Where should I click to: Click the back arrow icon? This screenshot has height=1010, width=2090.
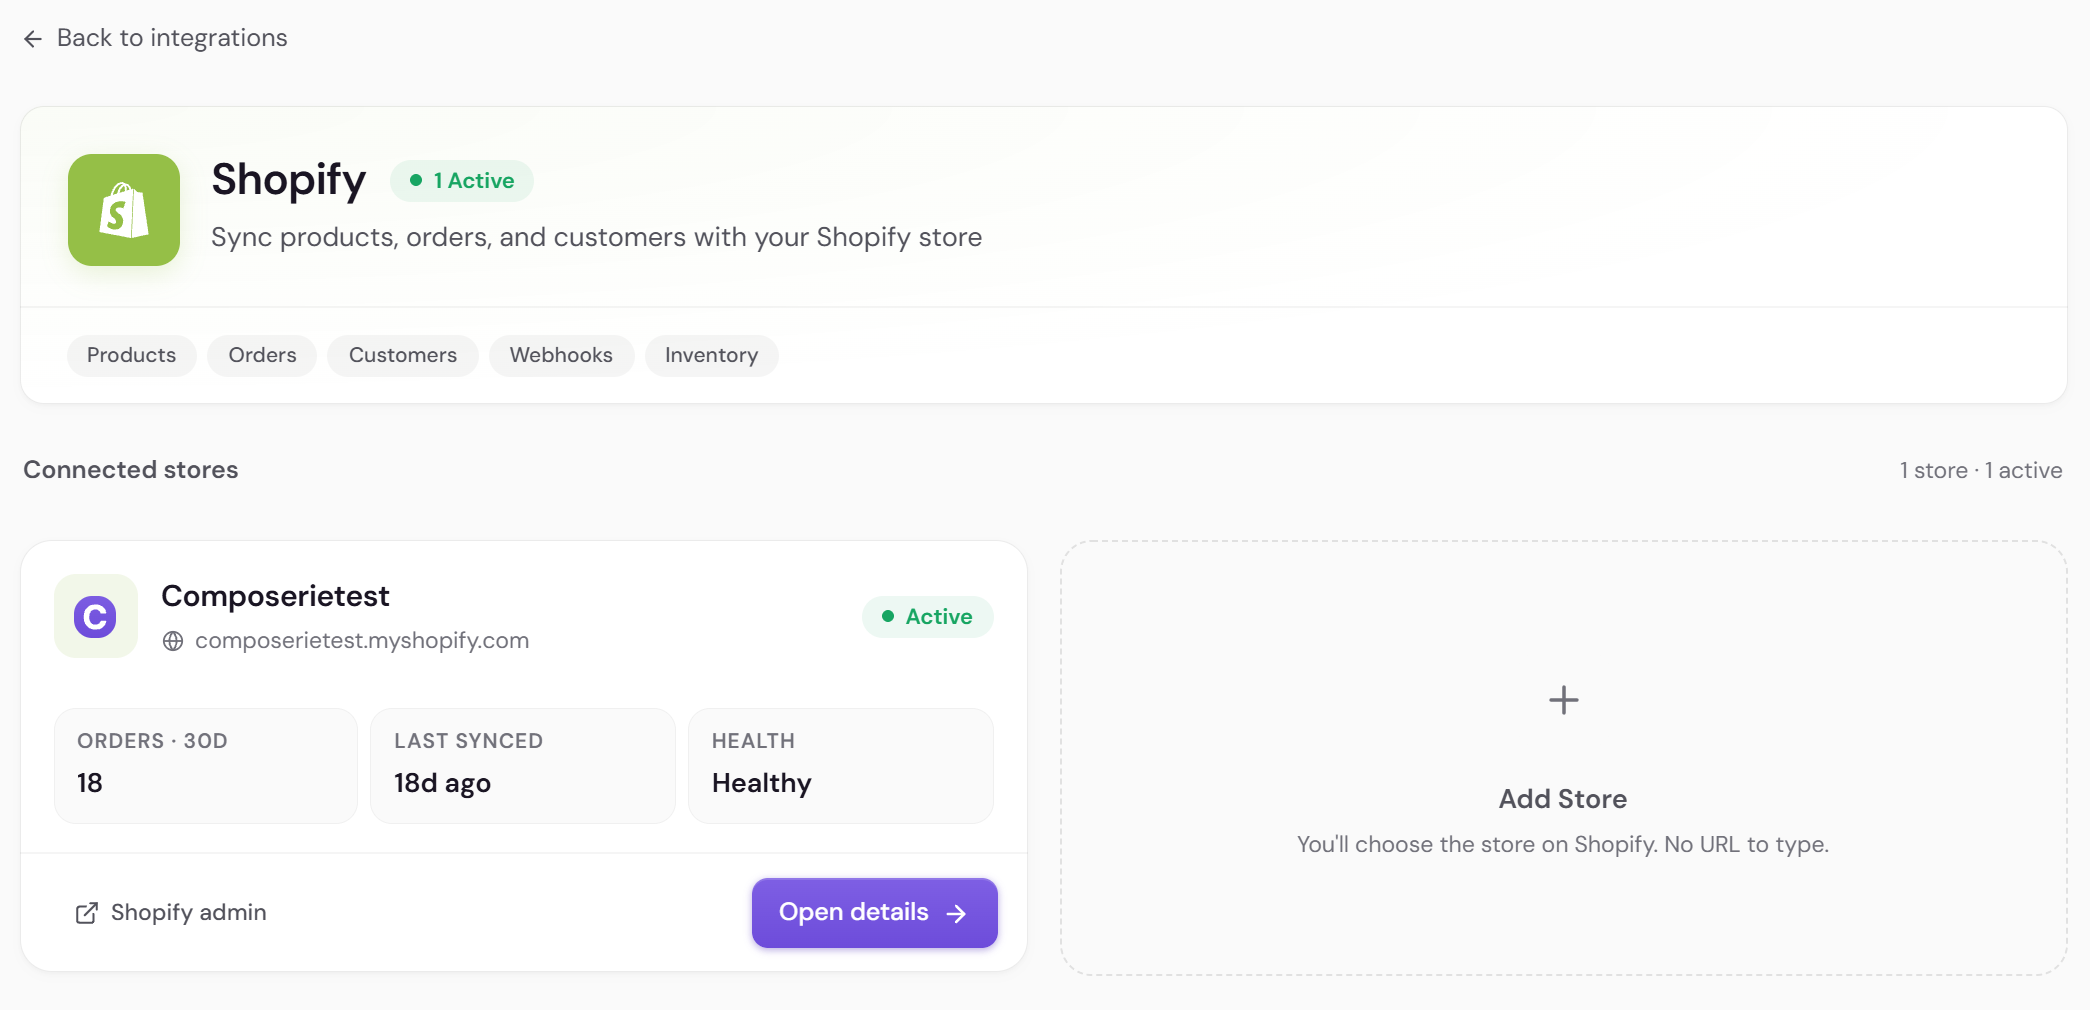tap(33, 39)
